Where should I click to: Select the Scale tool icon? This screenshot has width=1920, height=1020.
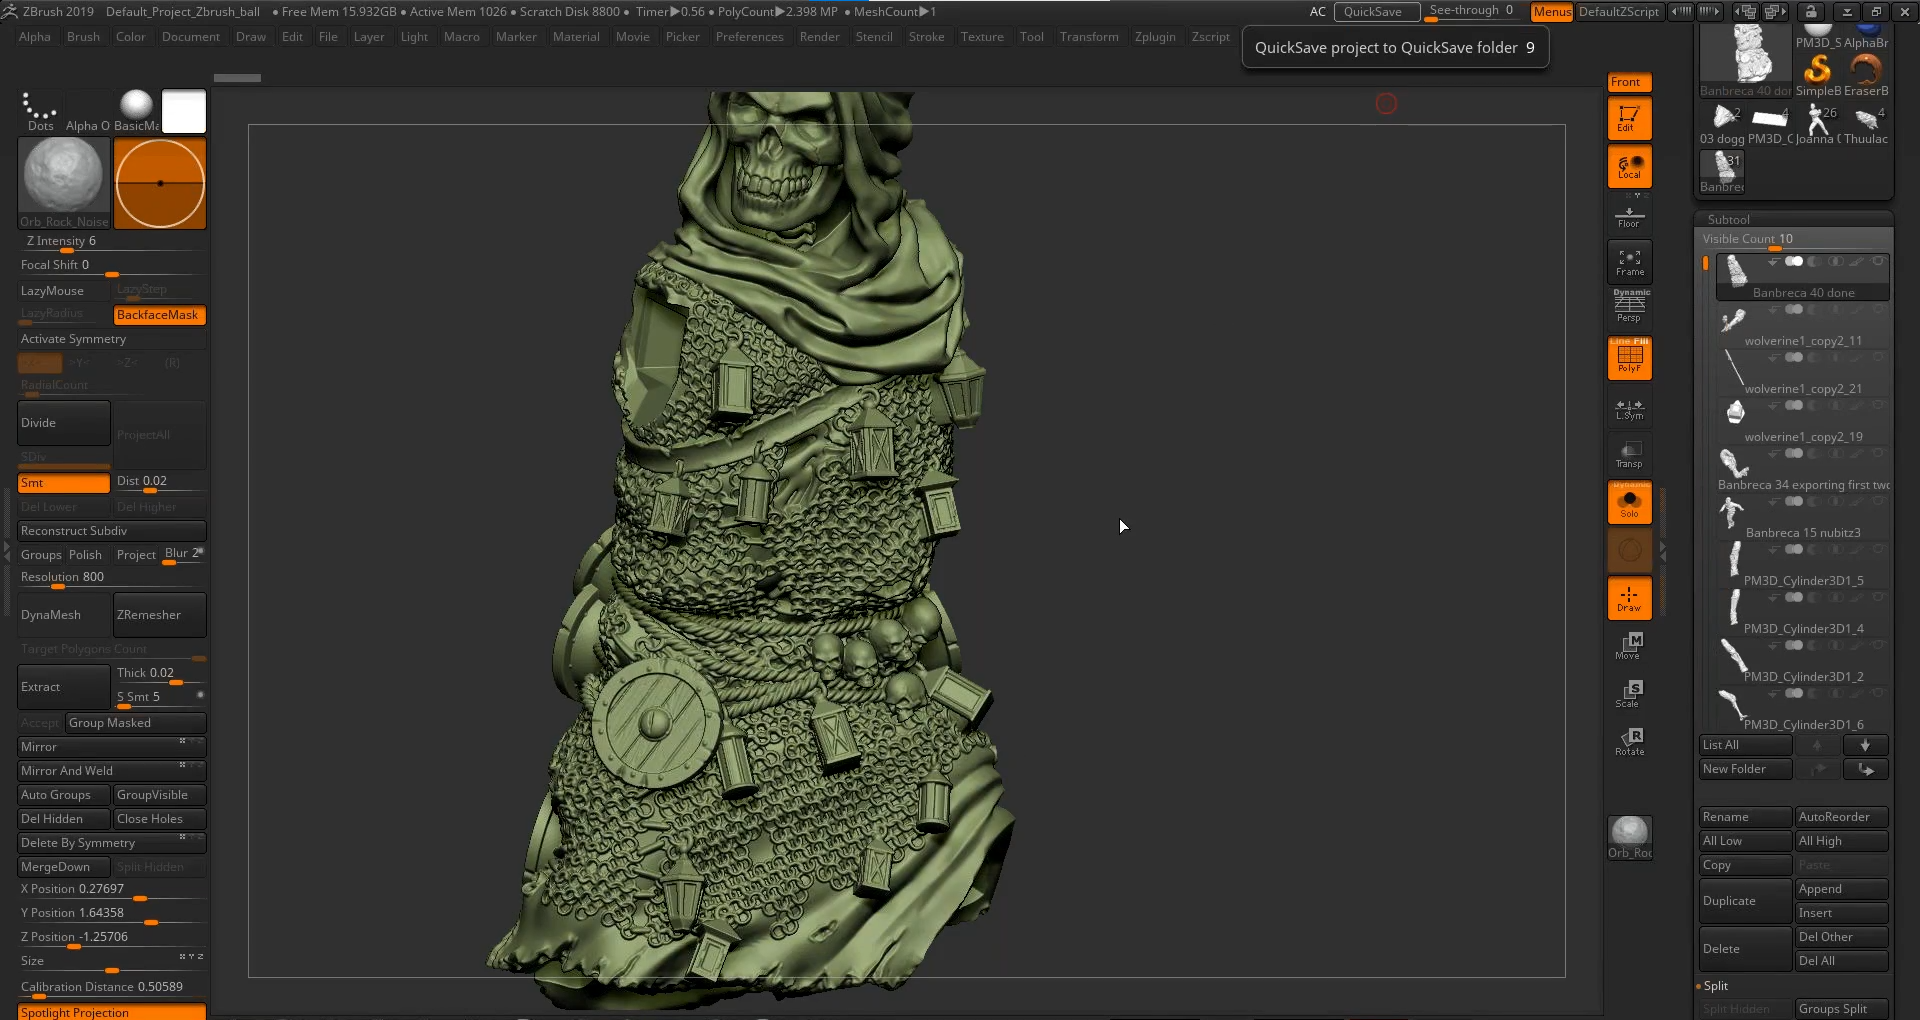pos(1629,694)
